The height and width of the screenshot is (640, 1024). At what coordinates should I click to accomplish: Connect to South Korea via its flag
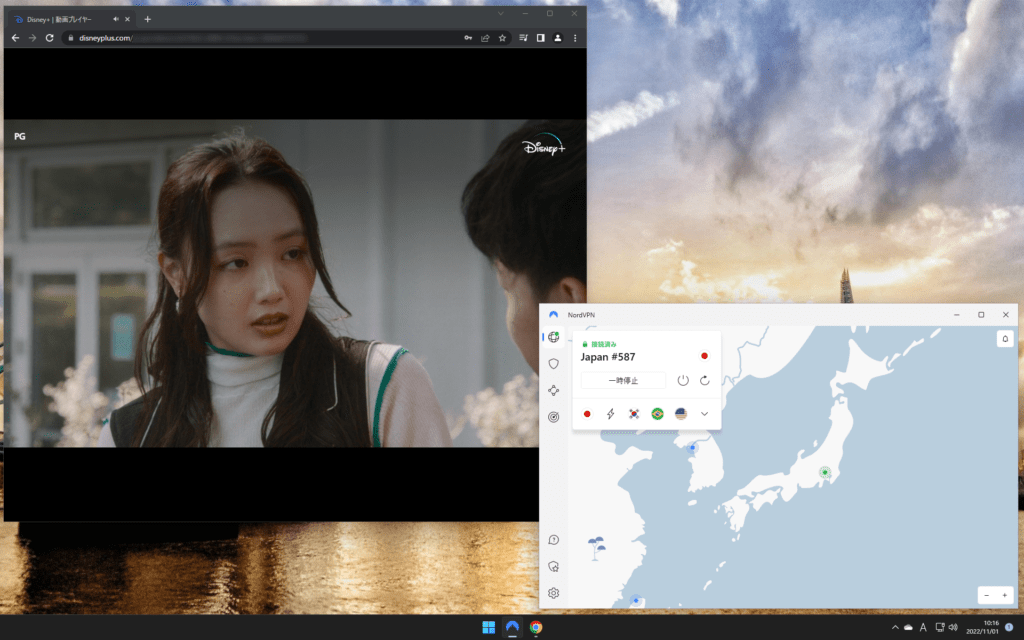point(634,414)
